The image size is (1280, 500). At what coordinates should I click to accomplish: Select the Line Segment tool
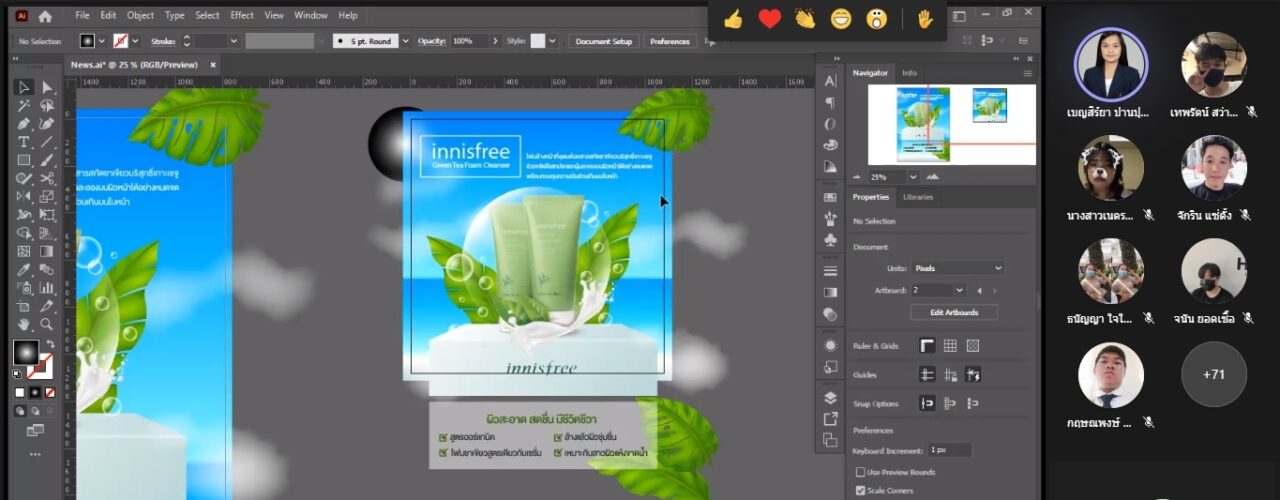click(46, 142)
